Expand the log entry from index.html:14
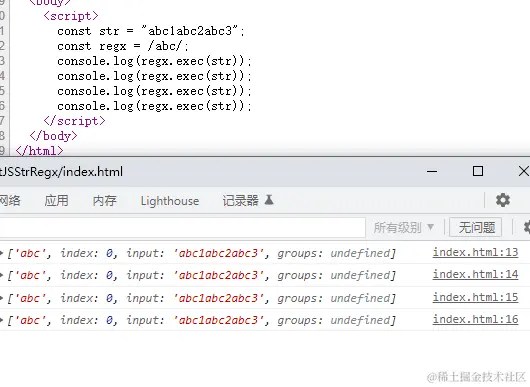 coord(2,275)
